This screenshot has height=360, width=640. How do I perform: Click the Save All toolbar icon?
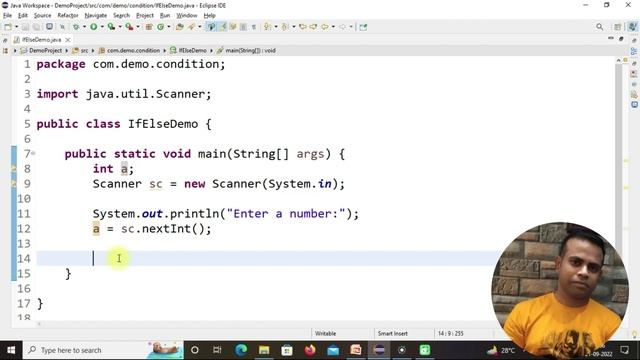coord(36,27)
